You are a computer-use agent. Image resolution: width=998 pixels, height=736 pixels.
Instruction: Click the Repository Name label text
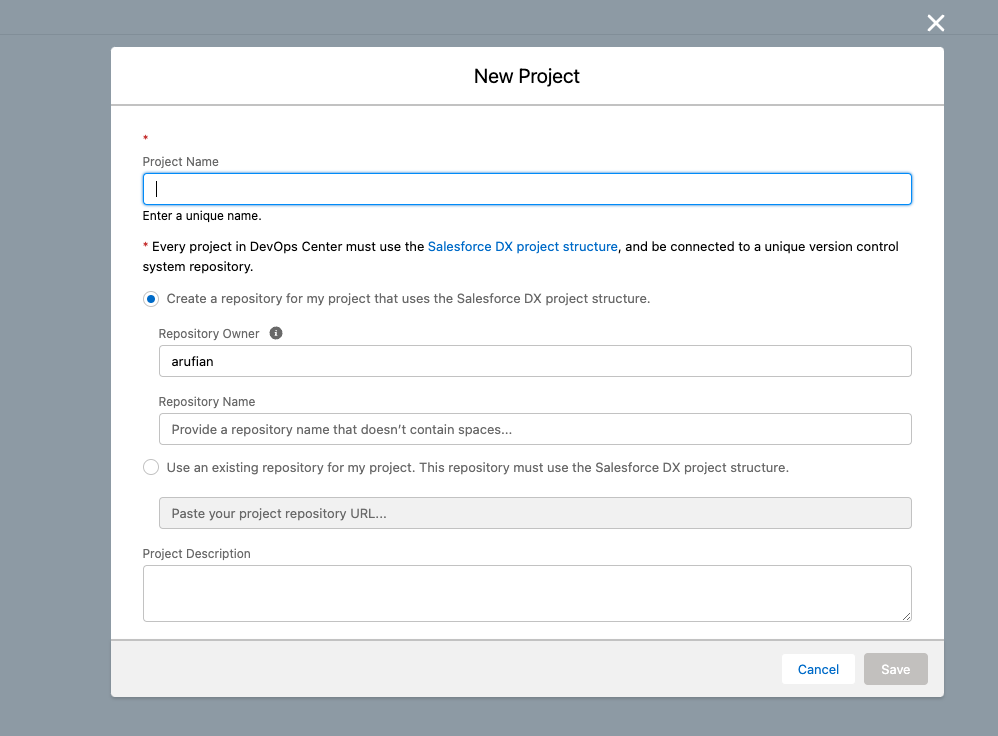click(x=207, y=402)
